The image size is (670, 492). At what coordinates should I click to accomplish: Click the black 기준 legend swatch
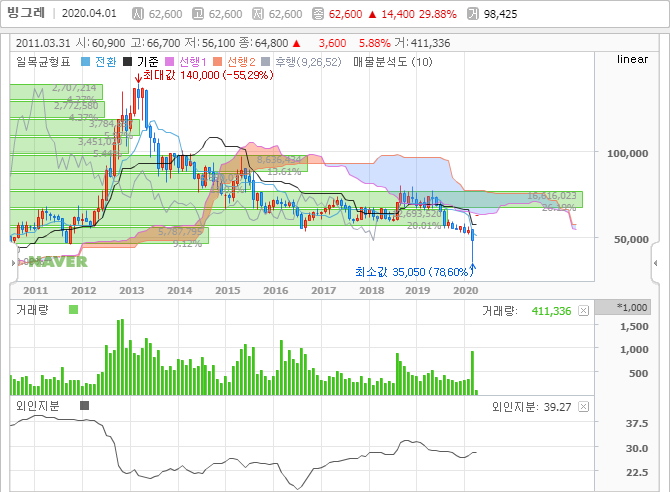(x=127, y=62)
